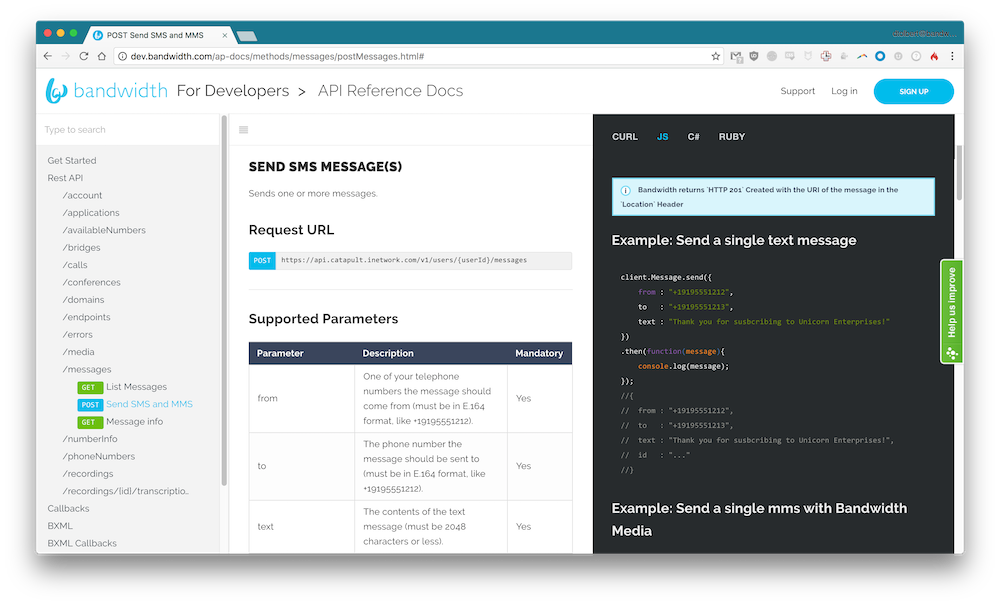Open Callbacks in sidebar
Screen dimensions: 1000x605
[x=68, y=509]
